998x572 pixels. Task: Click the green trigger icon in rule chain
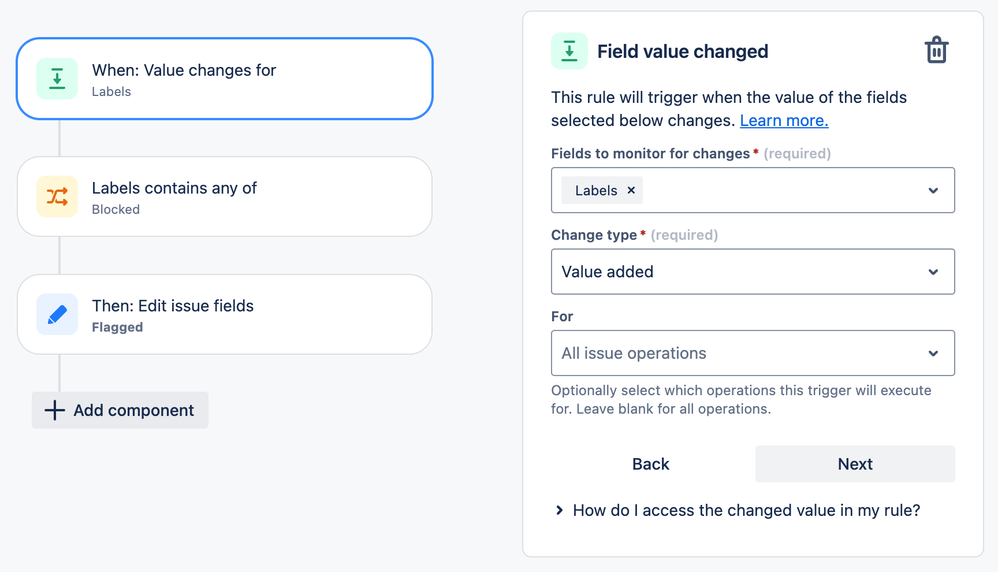57,79
